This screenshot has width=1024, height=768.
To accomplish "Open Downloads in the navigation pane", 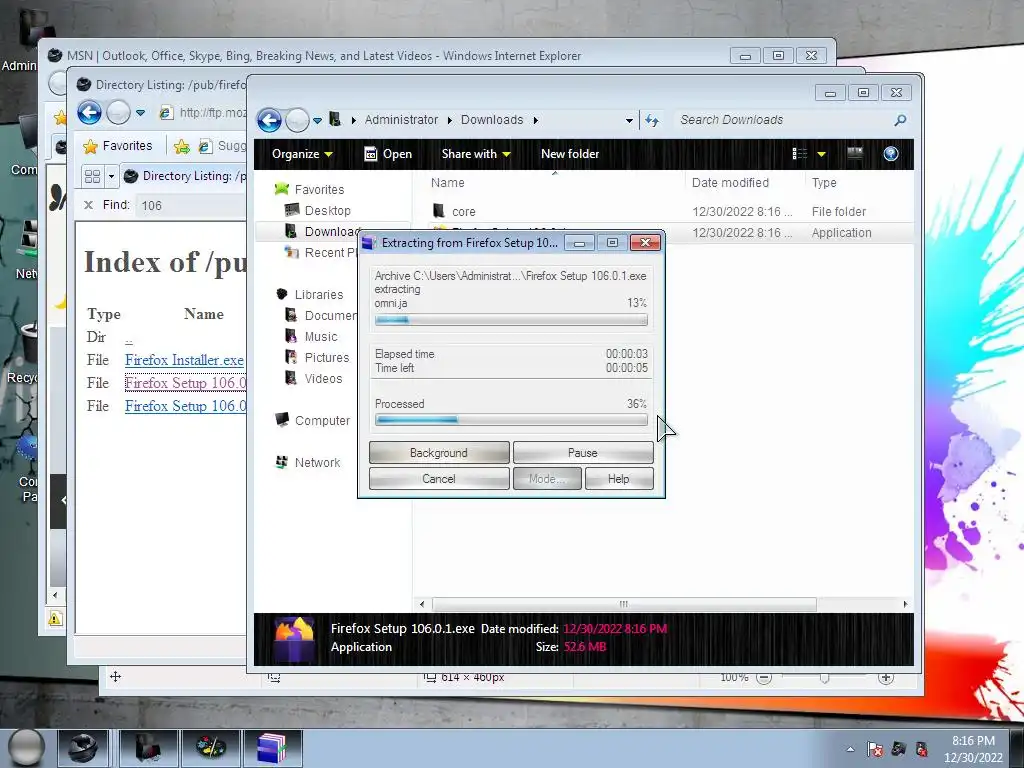I will click(x=330, y=231).
